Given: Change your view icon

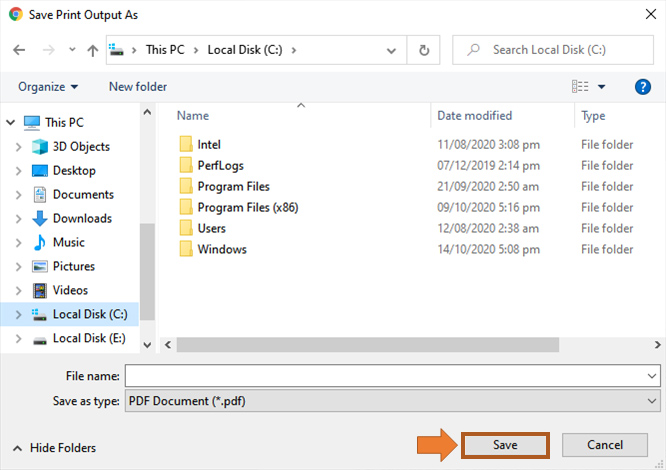Looking at the screenshot, I should pos(580,87).
